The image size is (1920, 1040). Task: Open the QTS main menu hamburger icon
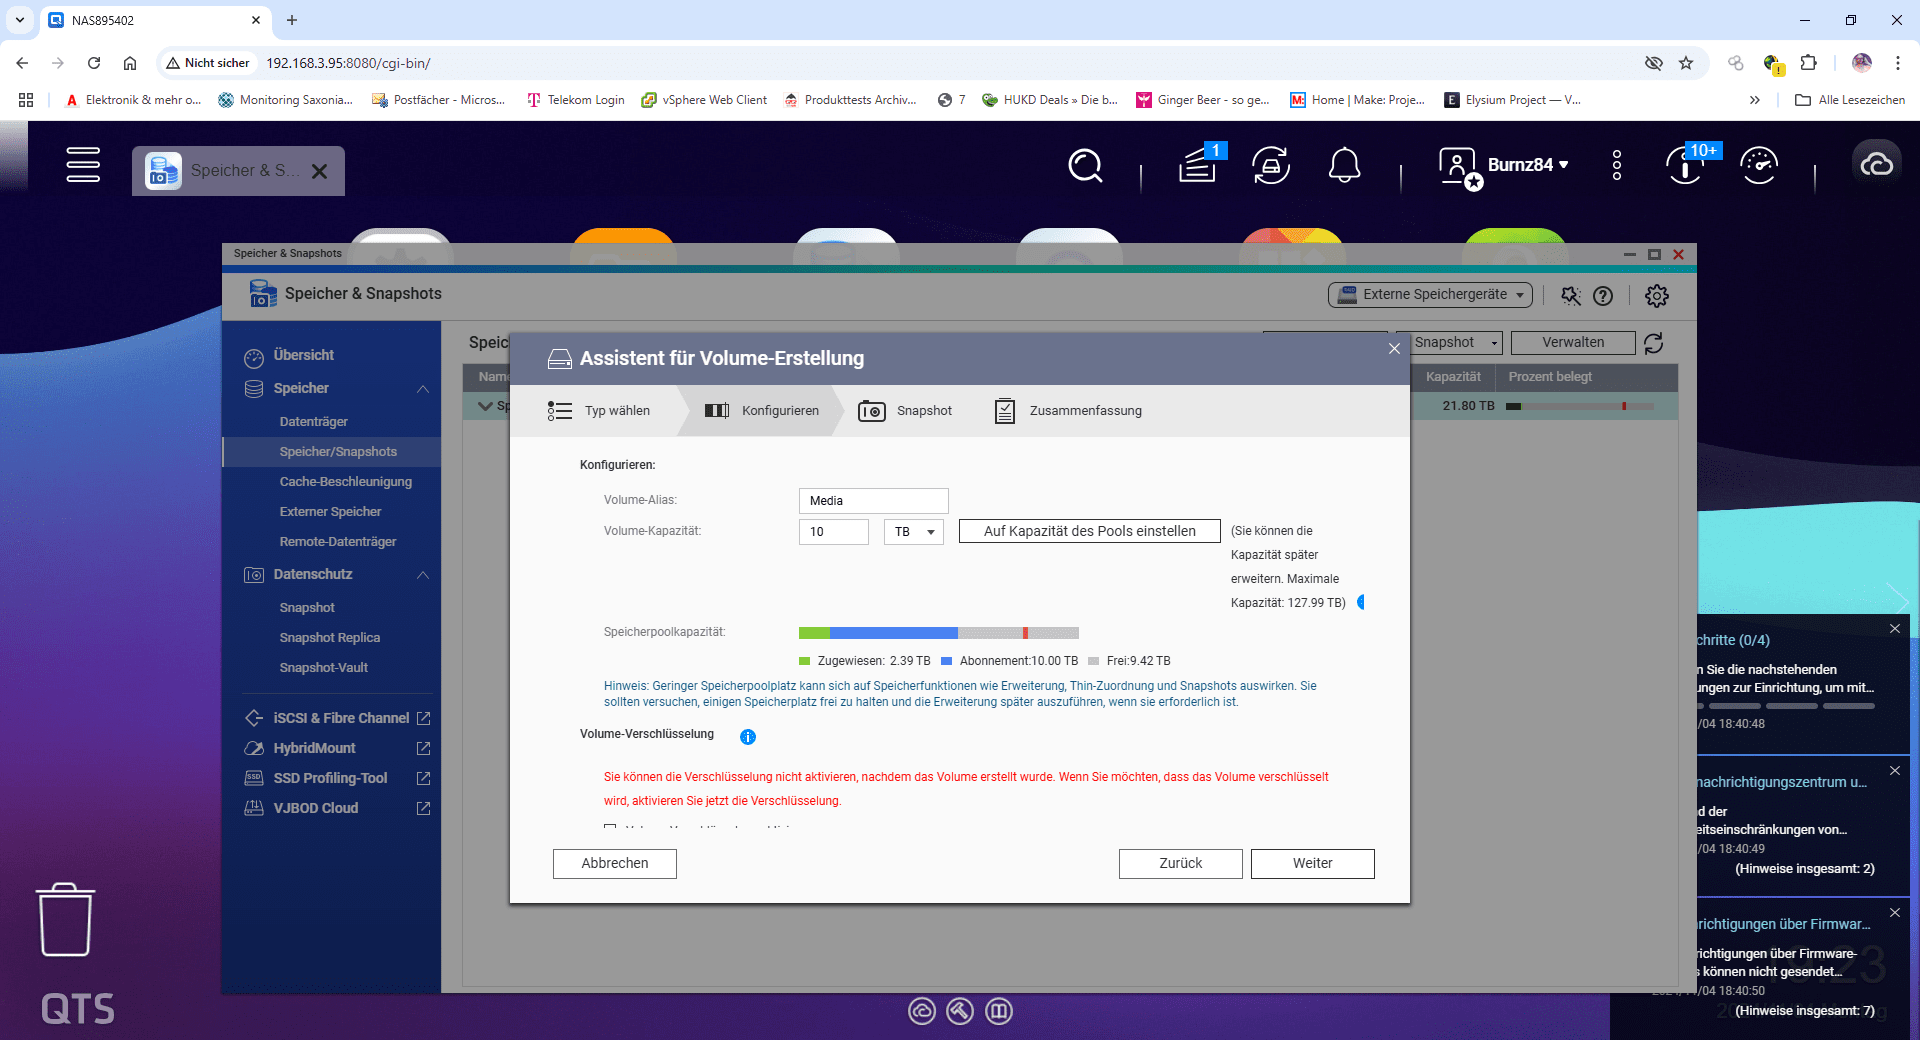point(83,165)
